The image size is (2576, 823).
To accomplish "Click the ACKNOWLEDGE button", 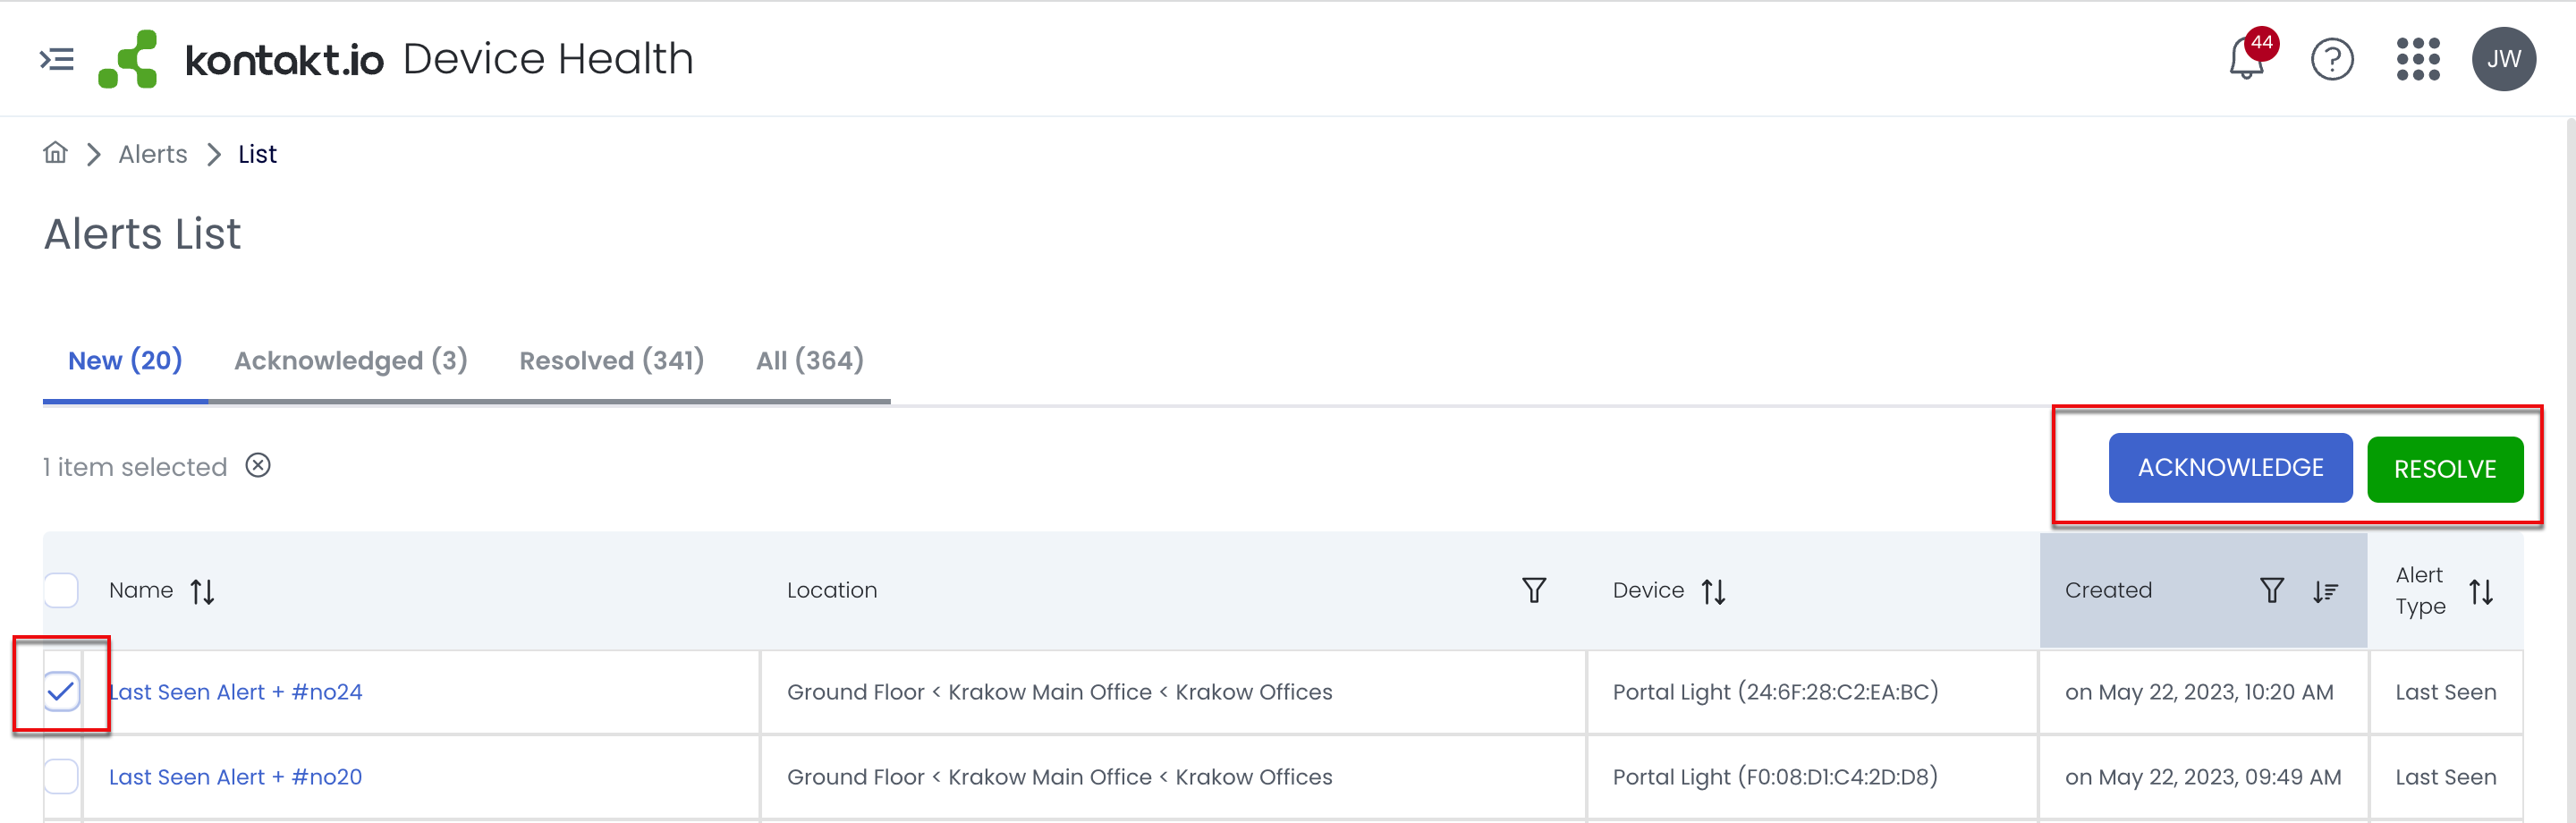I will click(x=2231, y=468).
